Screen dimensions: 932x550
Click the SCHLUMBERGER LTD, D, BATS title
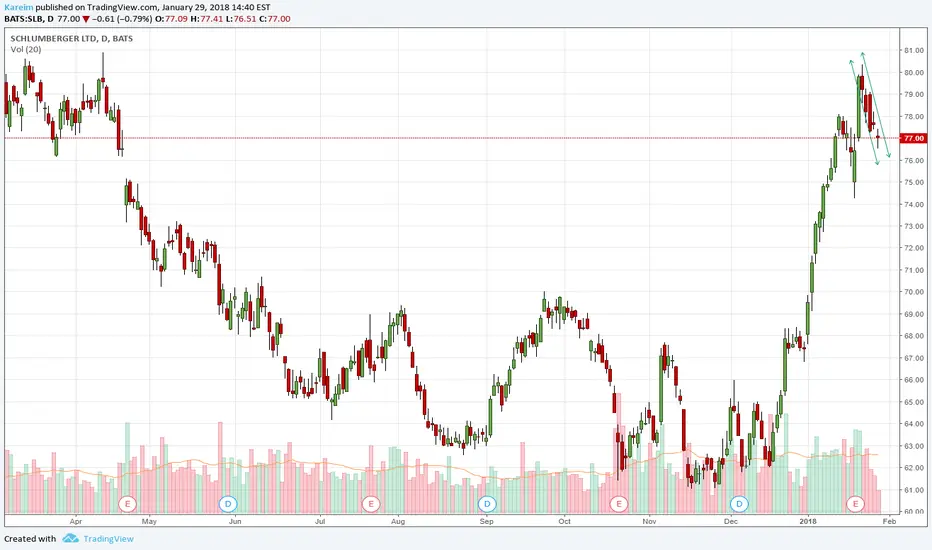pyautogui.click(x=71, y=38)
